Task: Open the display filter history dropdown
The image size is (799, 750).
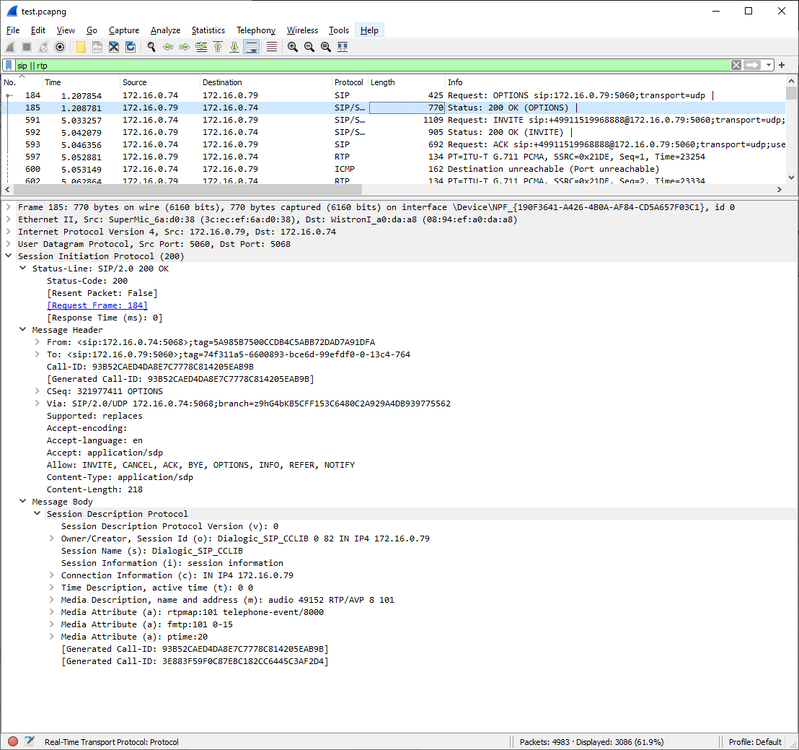Action: (768, 65)
